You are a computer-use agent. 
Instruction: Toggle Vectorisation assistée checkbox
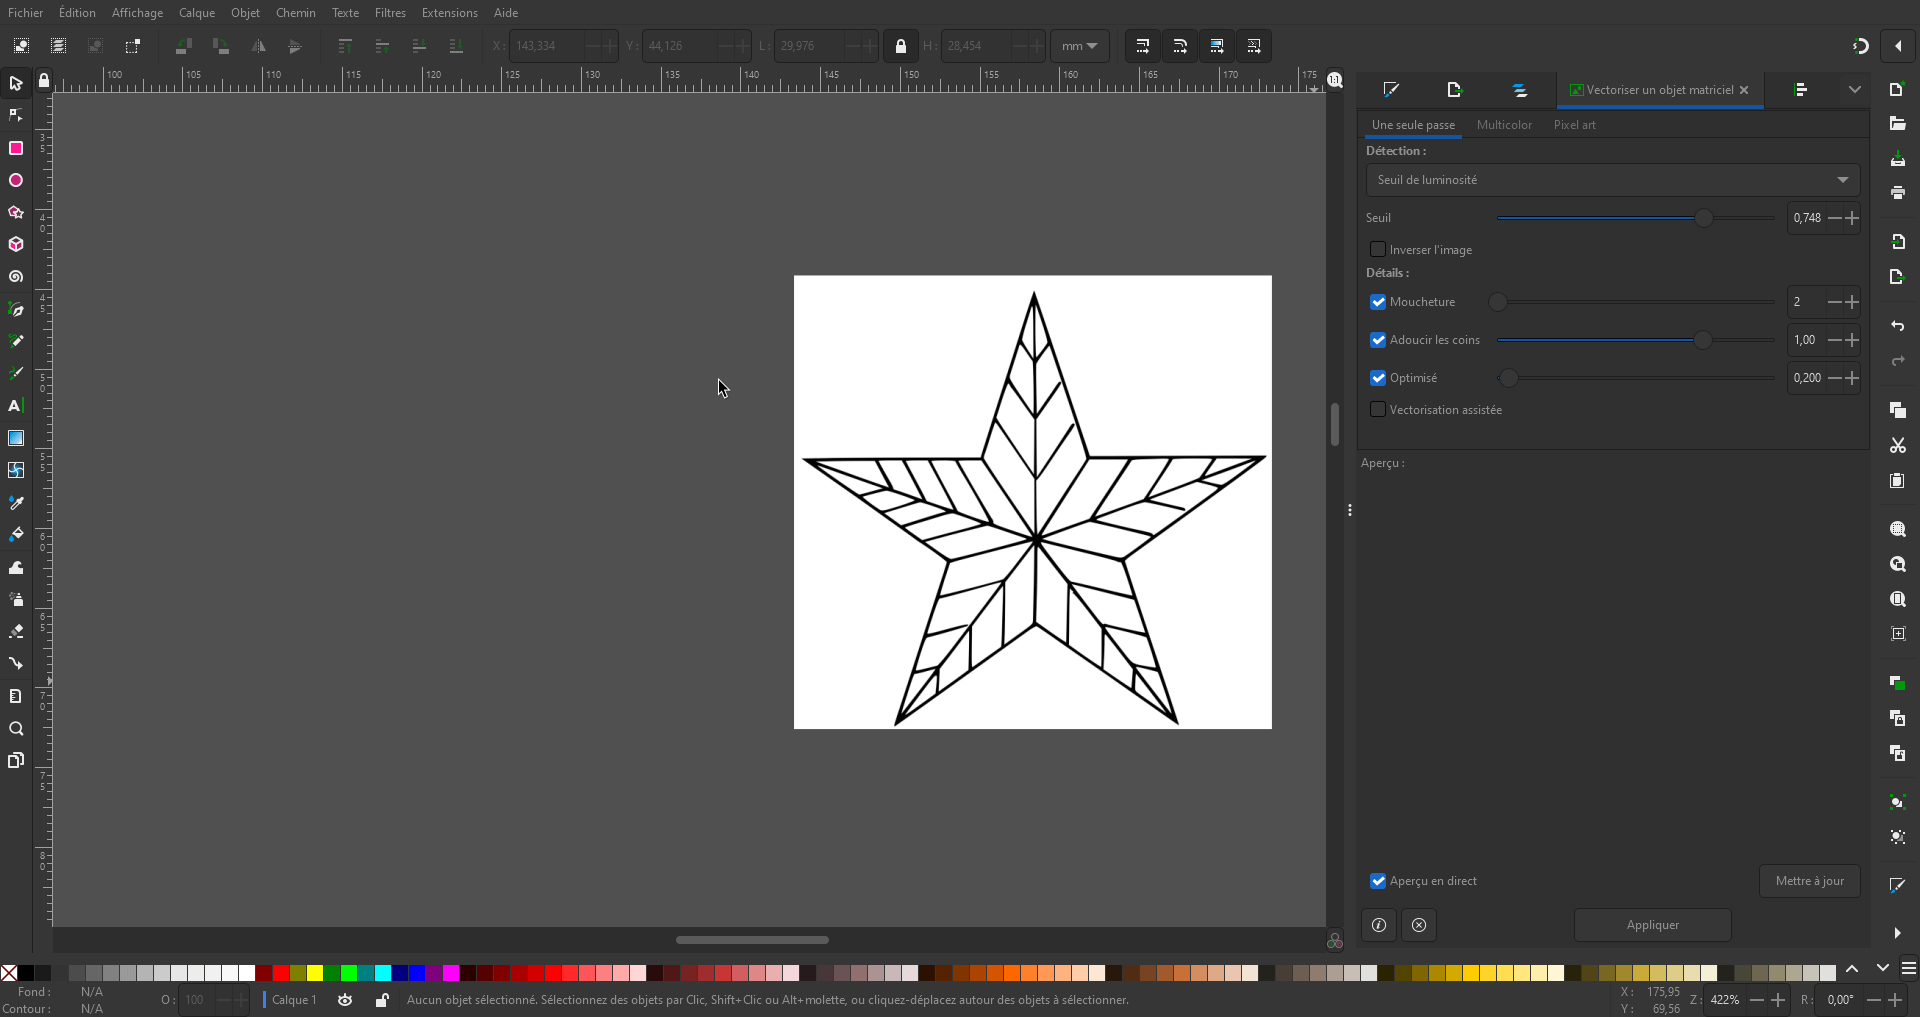(1378, 410)
